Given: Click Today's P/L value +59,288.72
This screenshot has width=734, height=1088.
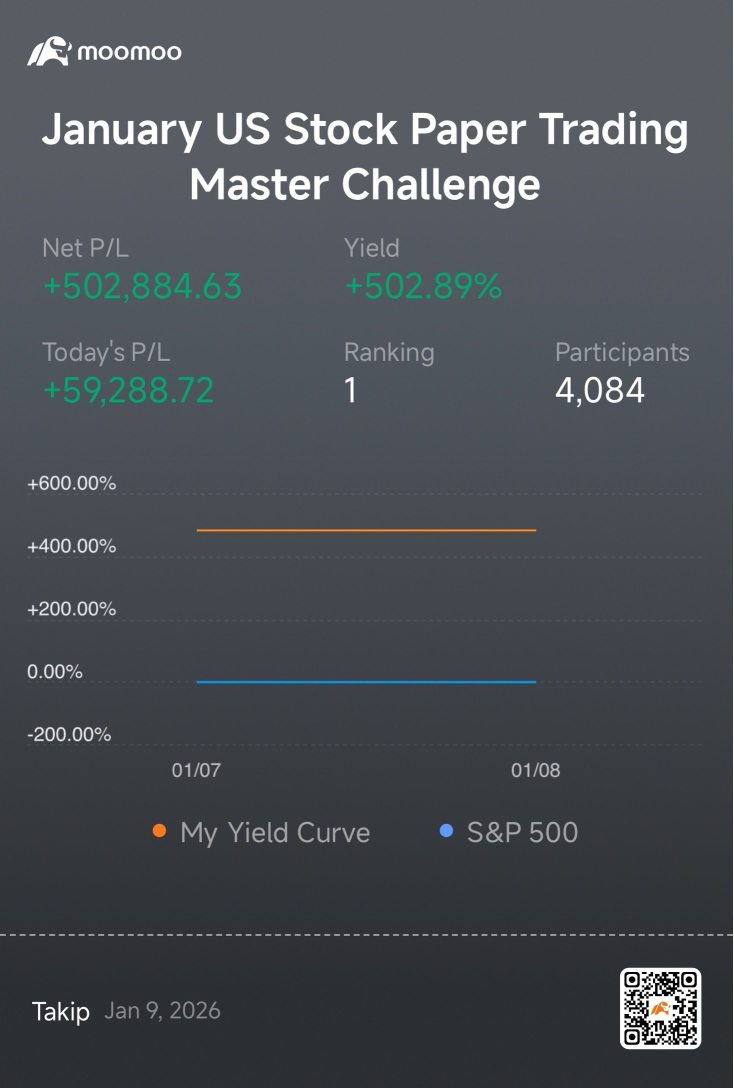Looking at the screenshot, I should (128, 390).
